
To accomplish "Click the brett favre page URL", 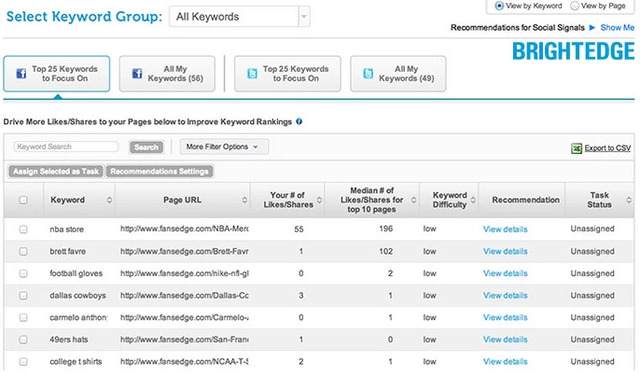I will coord(184,251).
